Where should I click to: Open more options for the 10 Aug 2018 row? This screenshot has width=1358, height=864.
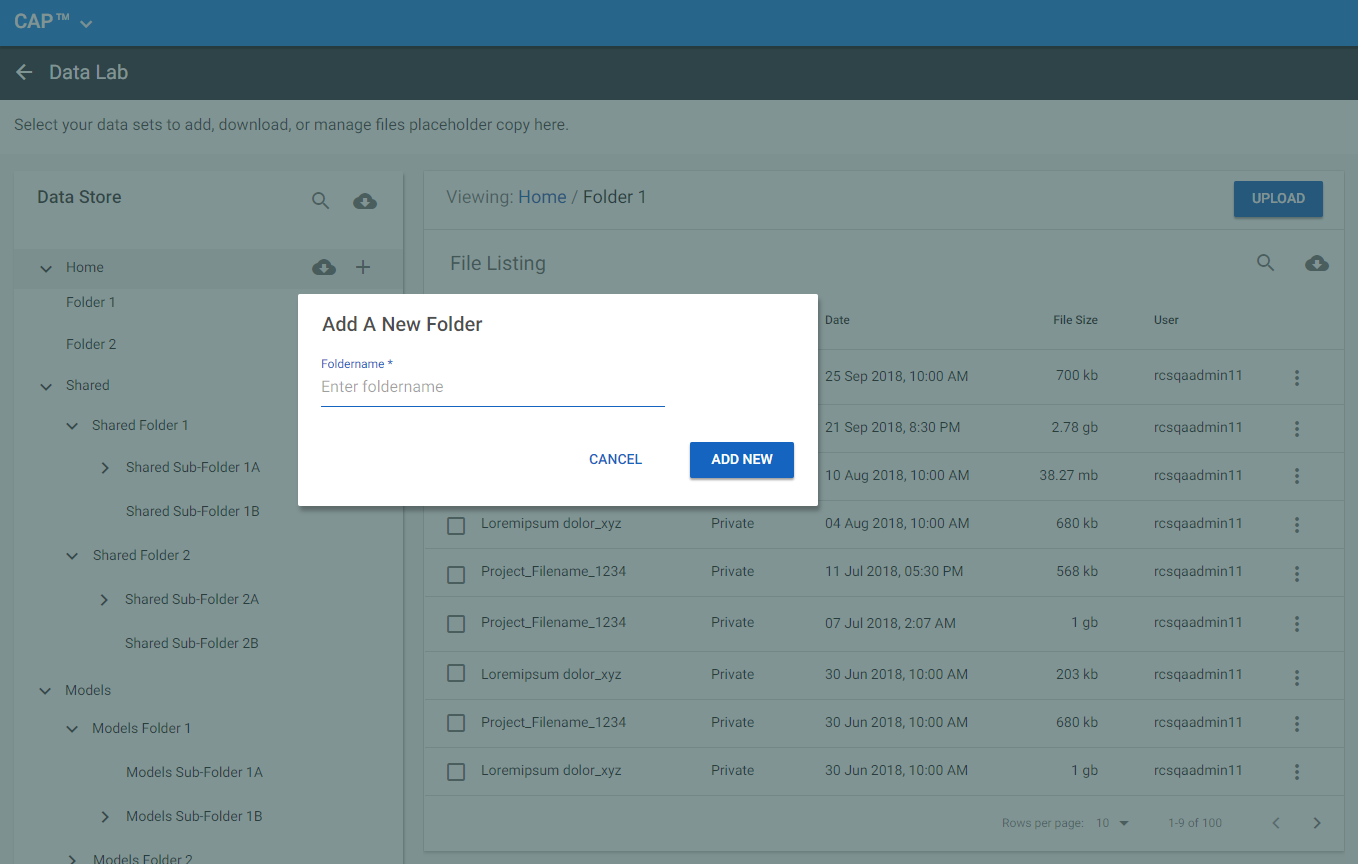point(1297,476)
